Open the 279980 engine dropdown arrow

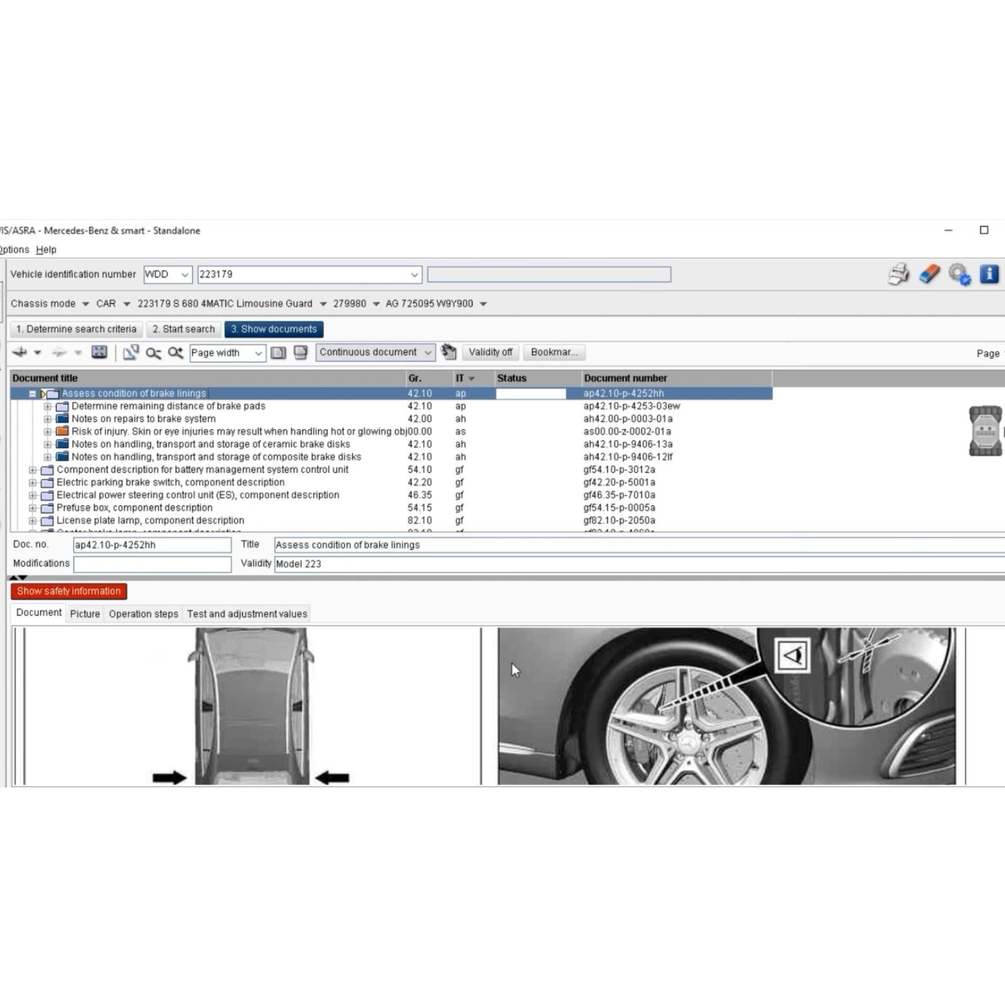376,304
